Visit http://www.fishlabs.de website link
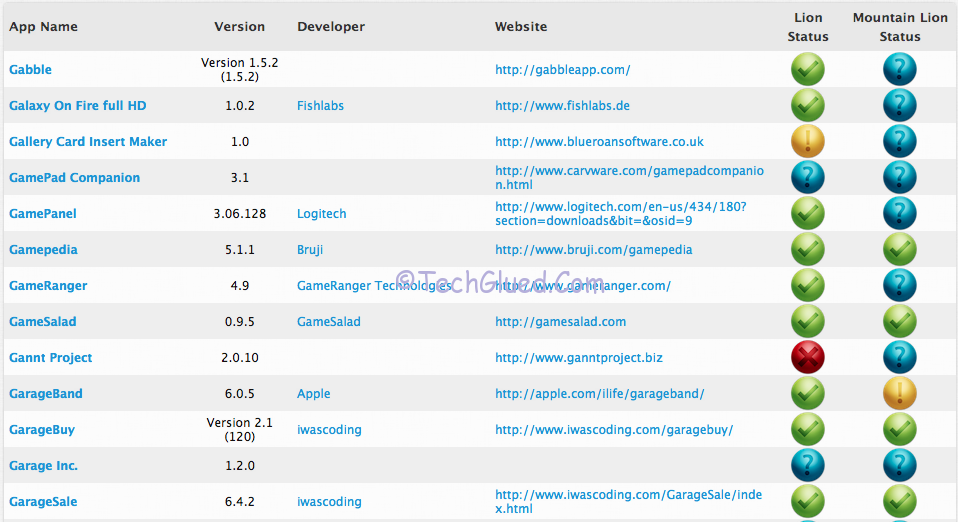This screenshot has width=958, height=522. pos(562,106)
